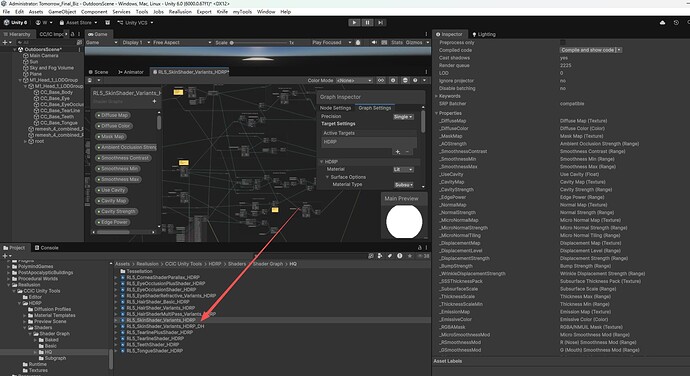Screen dimensions: 690x376
Task: Open Compile and show code dropdown
Action: pos(591,50)
